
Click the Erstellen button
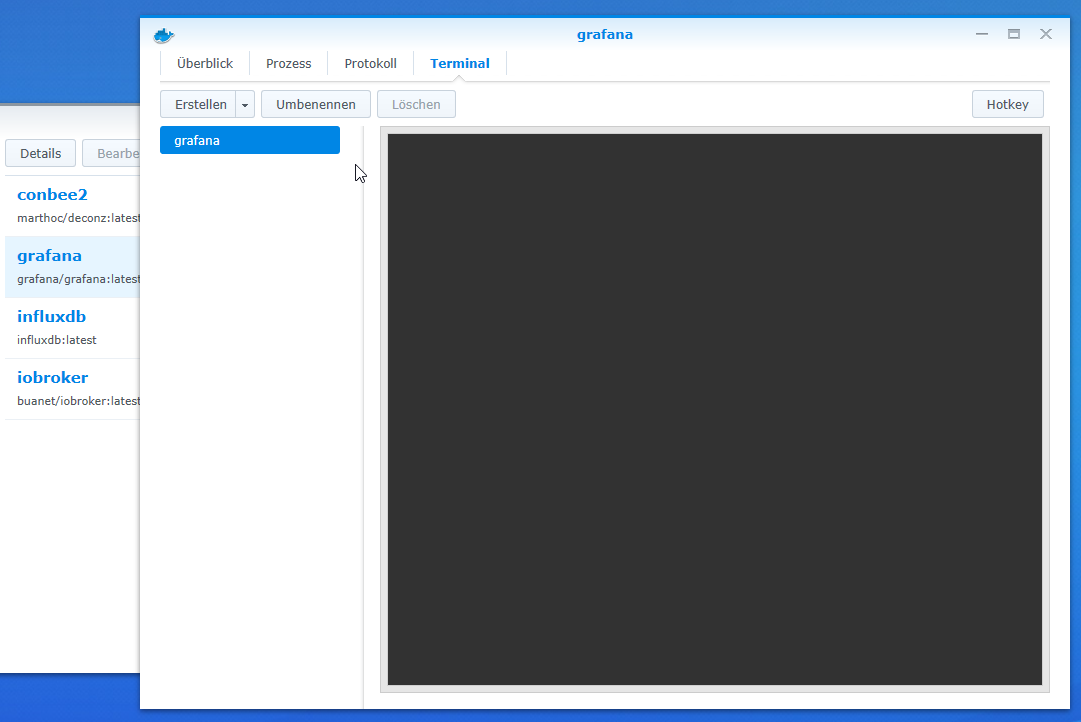199,104
